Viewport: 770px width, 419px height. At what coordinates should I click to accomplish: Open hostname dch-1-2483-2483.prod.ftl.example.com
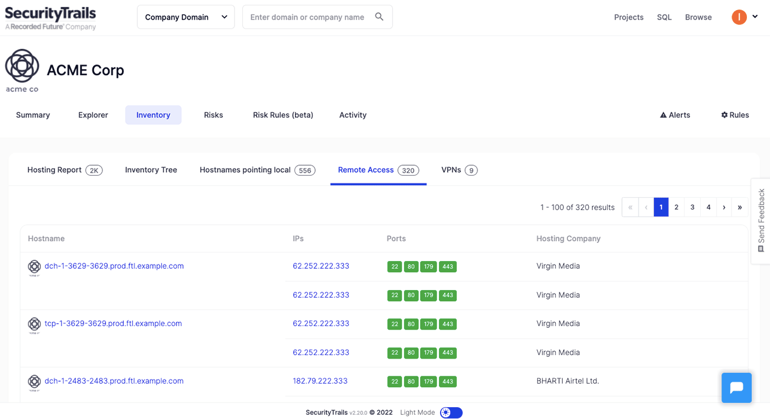pyautogui.click(x=114, y=381)
